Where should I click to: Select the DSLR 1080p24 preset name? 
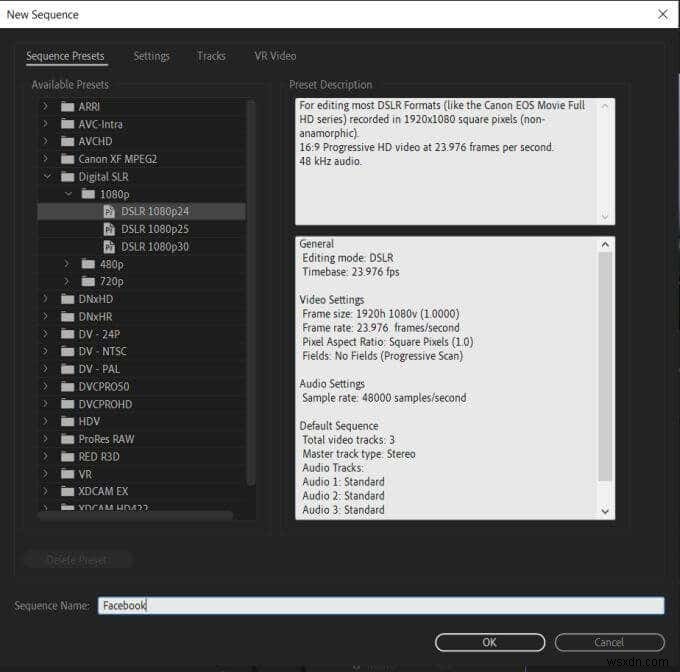pos(155,212)
